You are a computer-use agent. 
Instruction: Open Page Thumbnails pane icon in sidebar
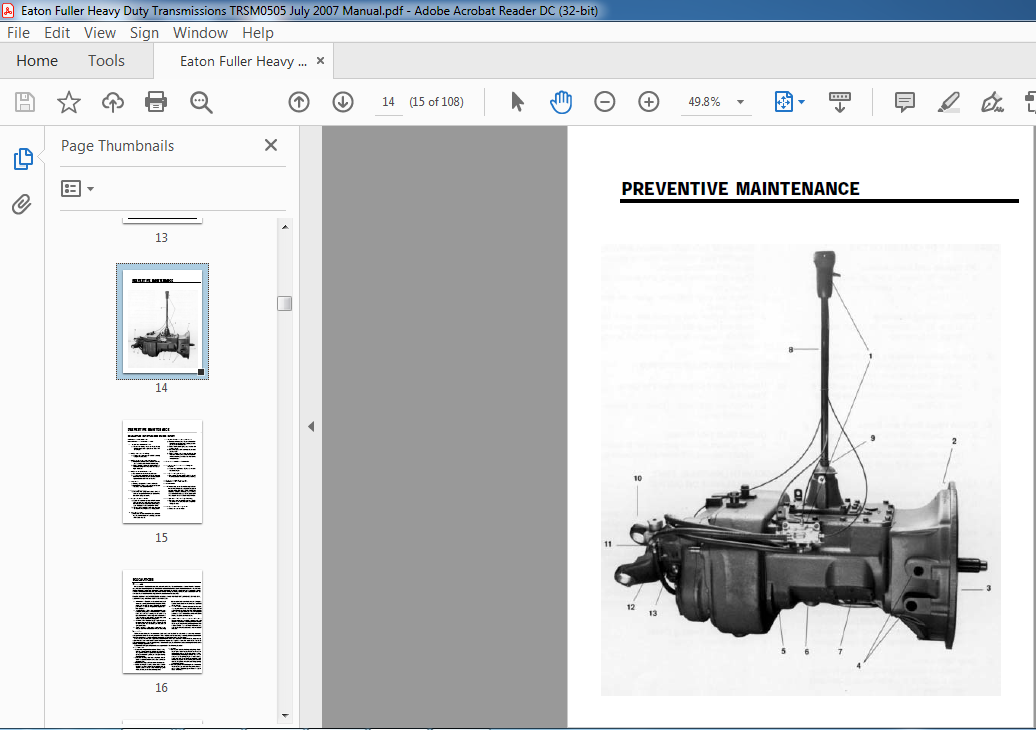(22, 159)
